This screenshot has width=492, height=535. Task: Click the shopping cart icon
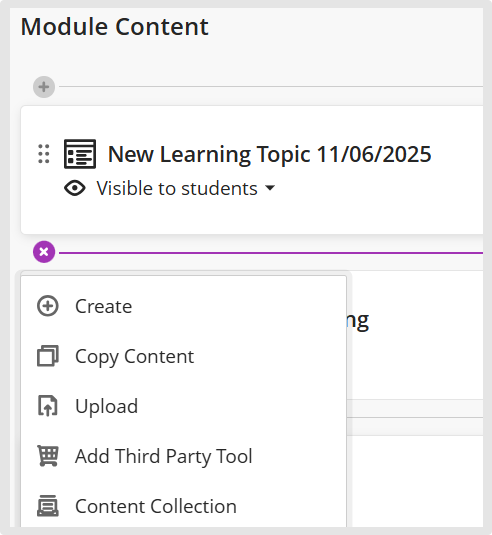click(x=48, y=456)
